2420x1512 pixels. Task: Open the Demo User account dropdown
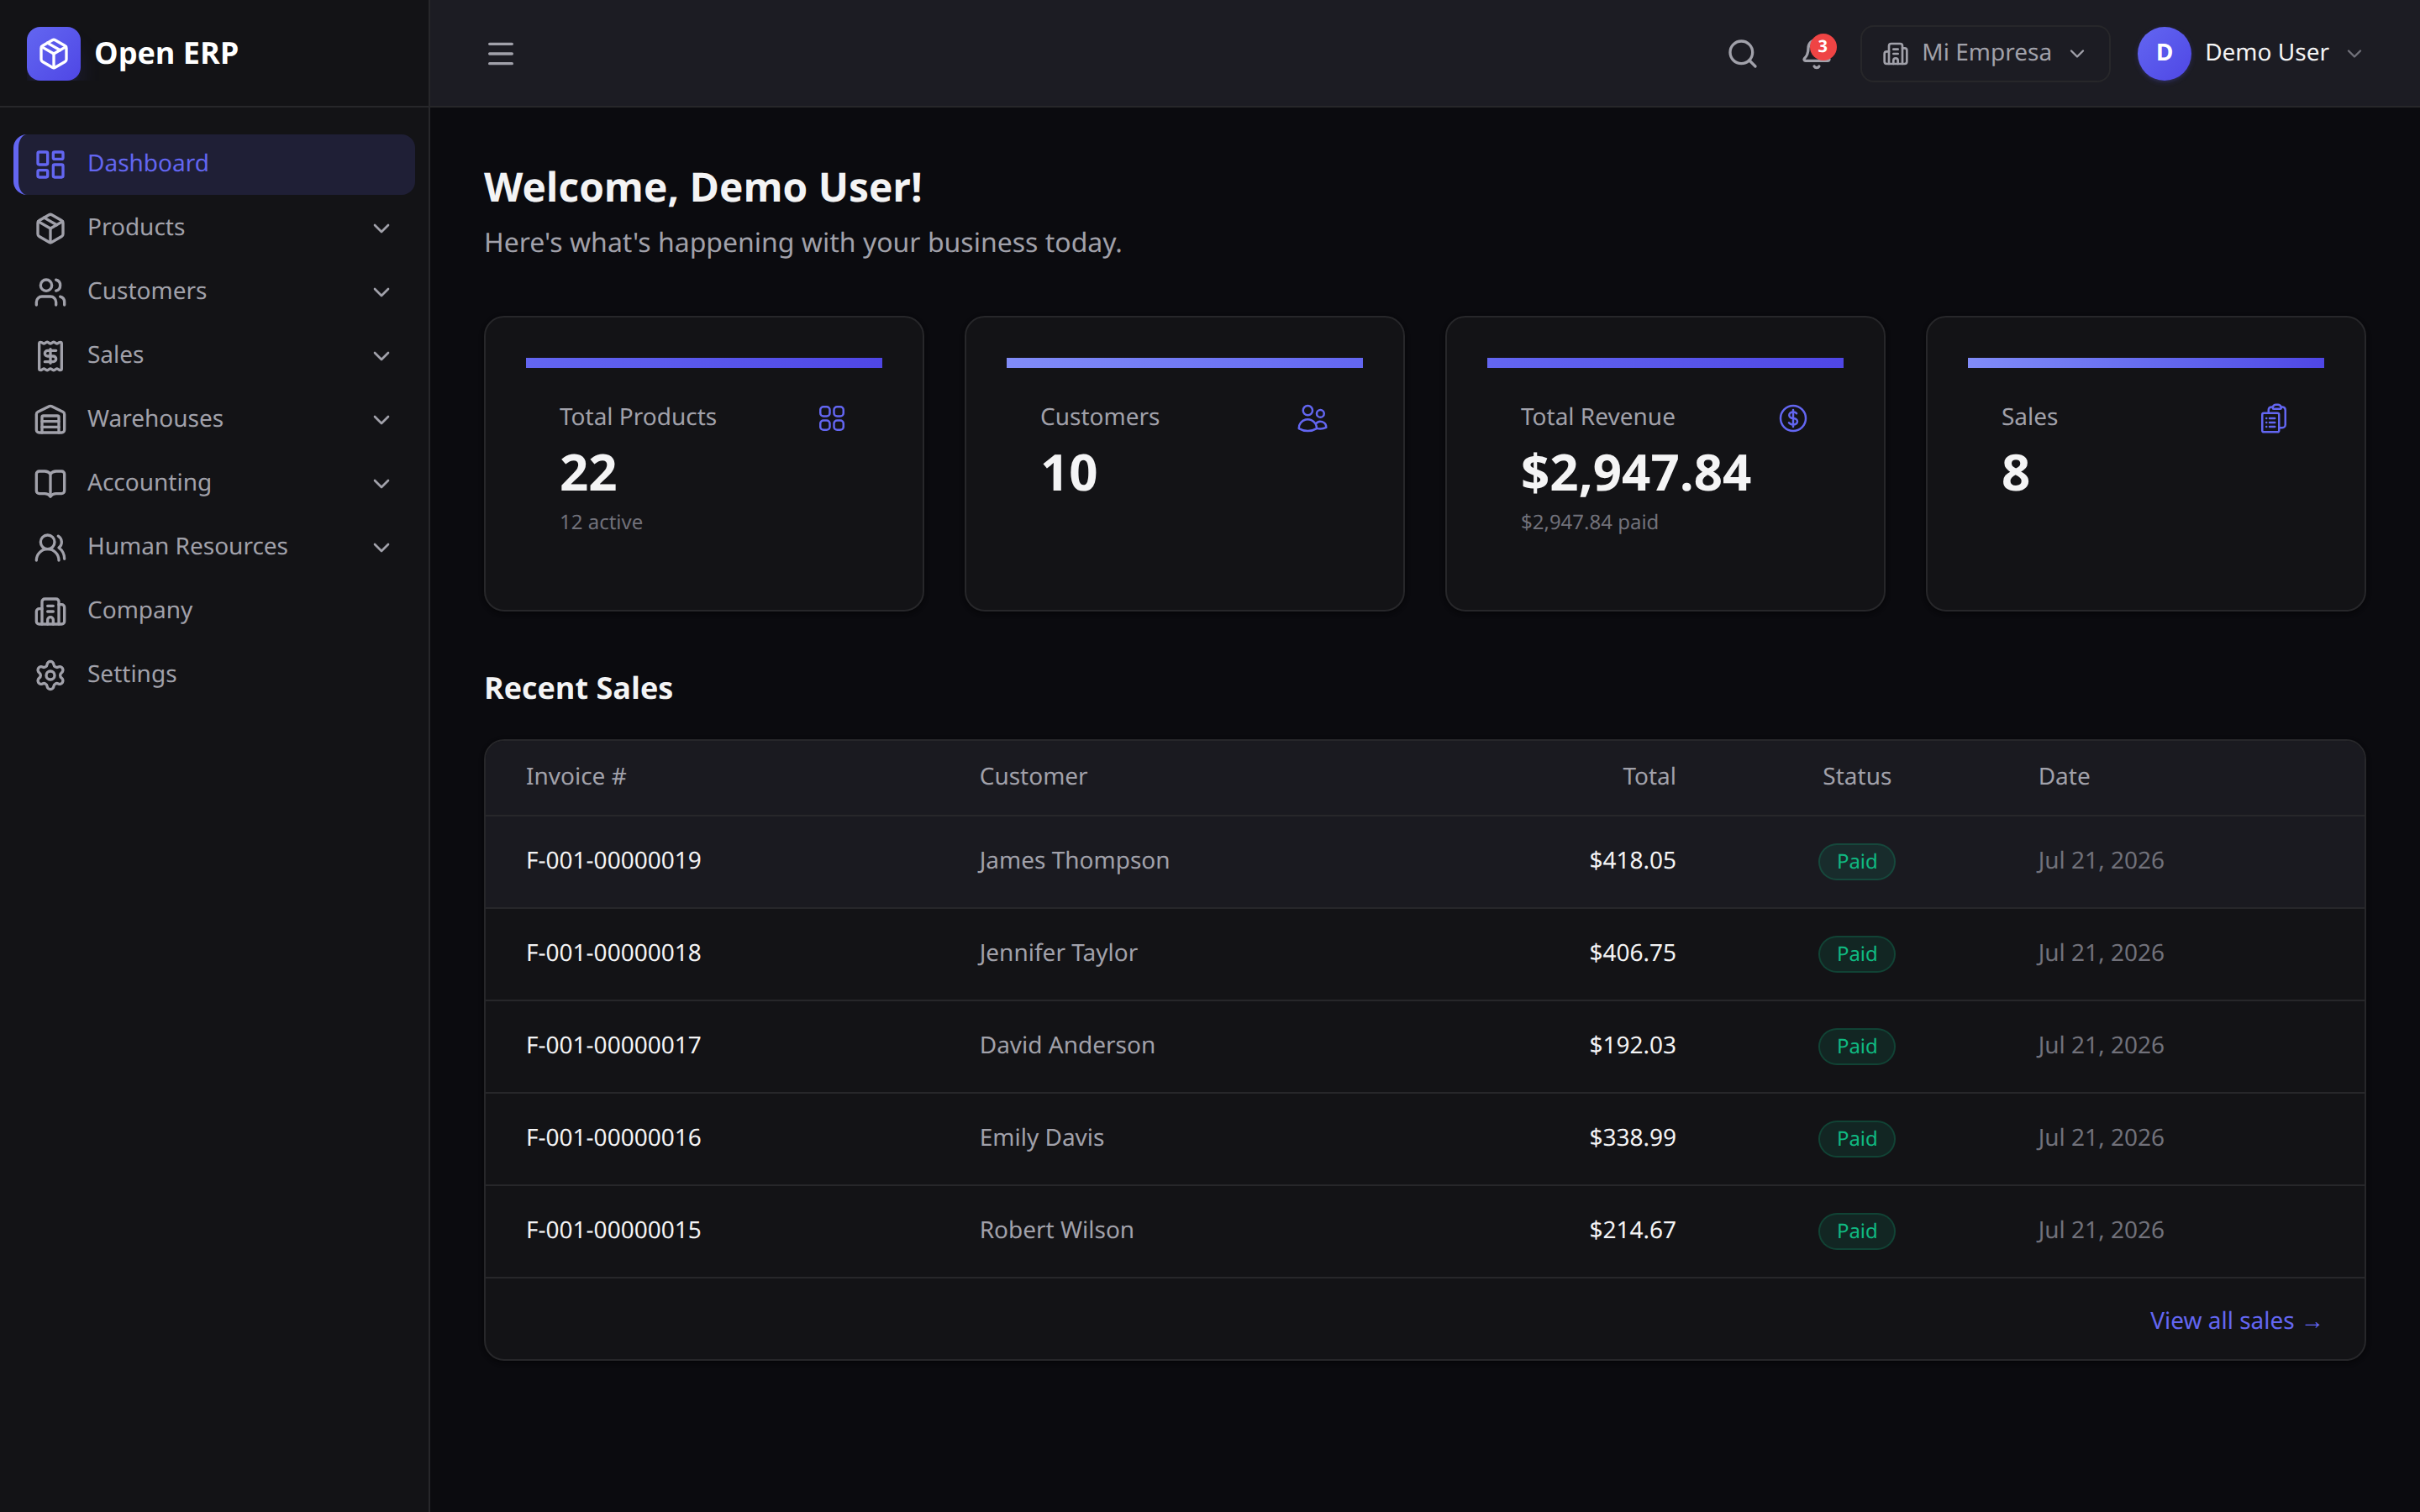click(2250, 53)
